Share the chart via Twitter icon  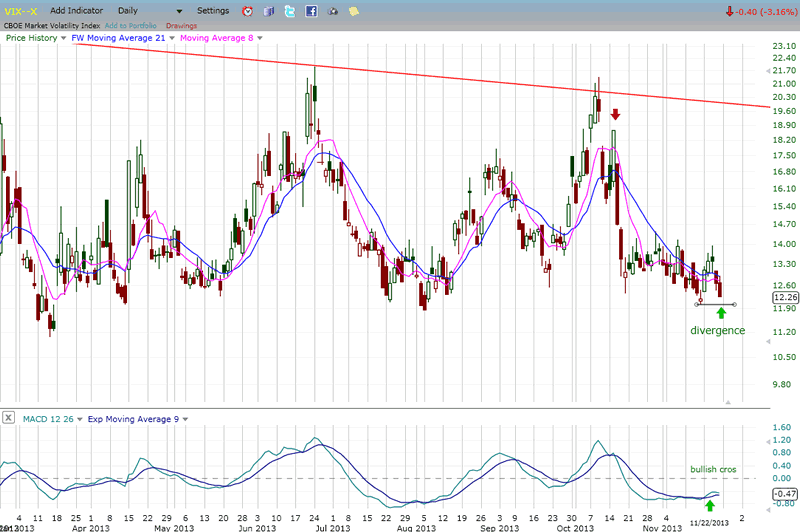pos(290,11)
